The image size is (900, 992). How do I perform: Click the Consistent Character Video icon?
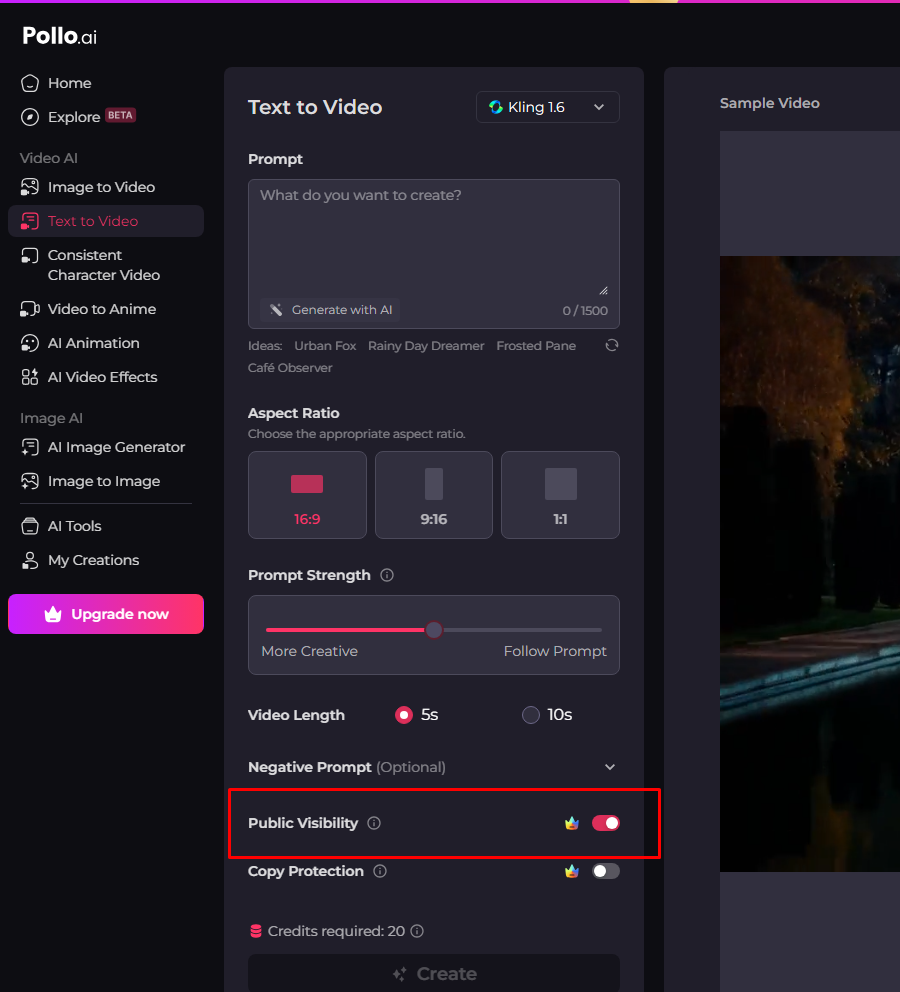(30, 255)
